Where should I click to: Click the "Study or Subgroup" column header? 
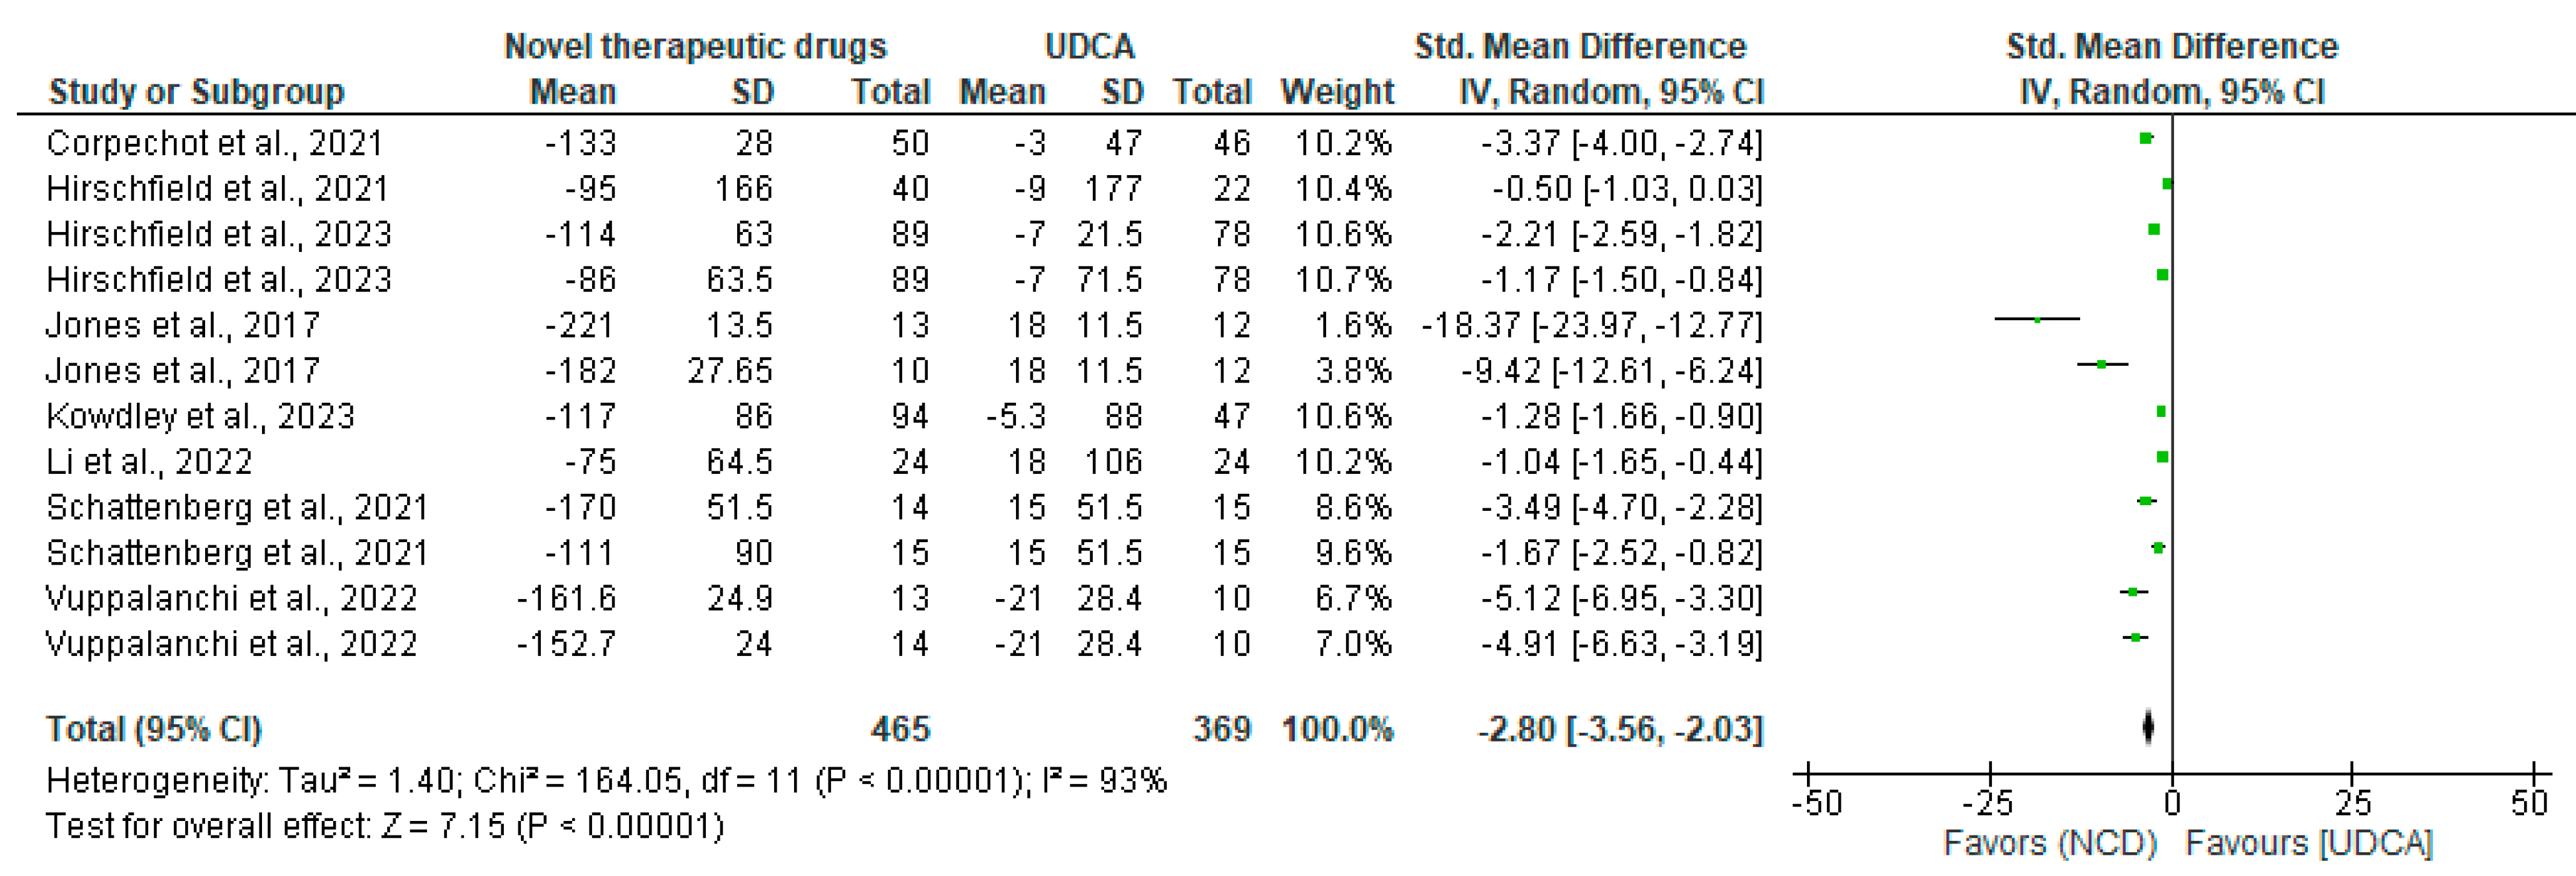pos(196,92)
